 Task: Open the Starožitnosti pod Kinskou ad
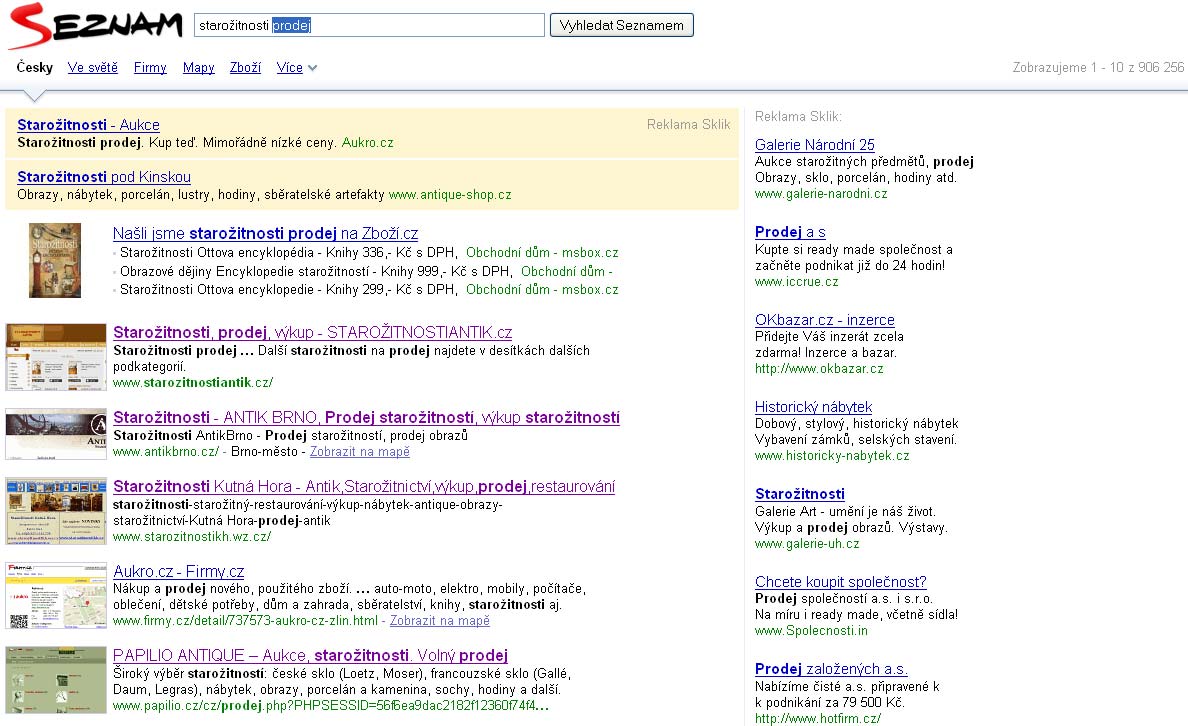[x=104, y=177]
